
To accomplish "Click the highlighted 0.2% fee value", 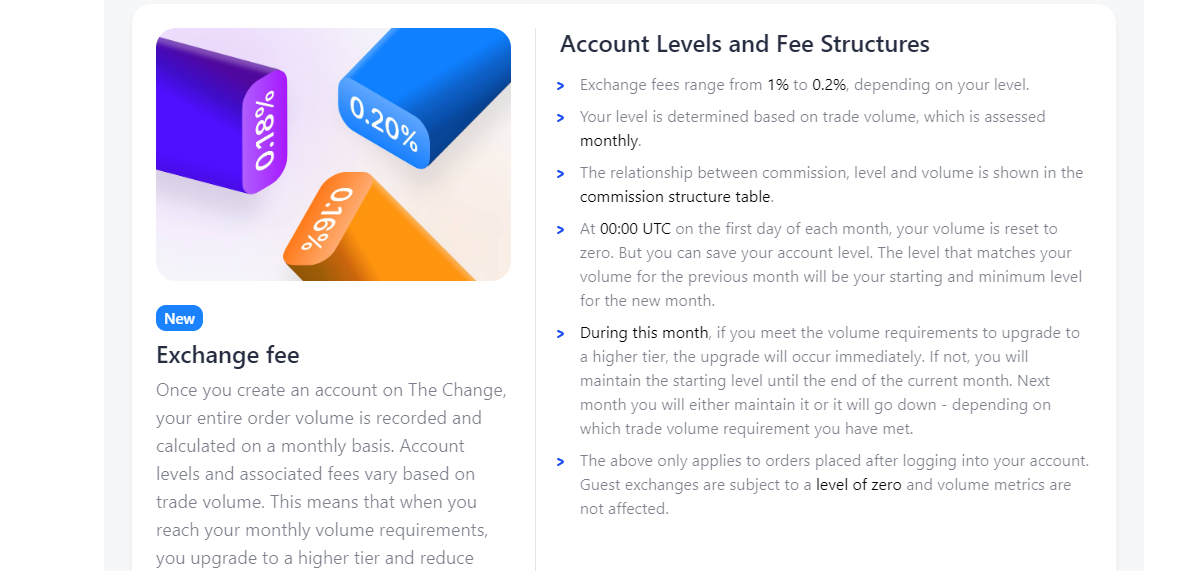I will point(829,85).
